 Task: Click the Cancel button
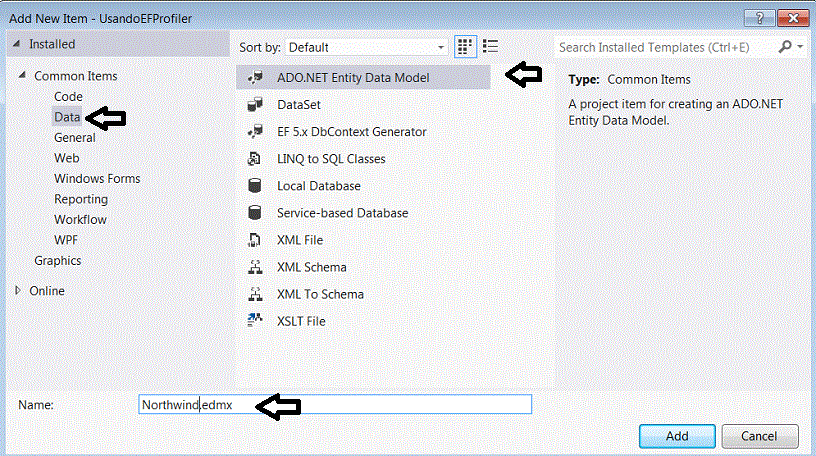[x=759, y=436]
